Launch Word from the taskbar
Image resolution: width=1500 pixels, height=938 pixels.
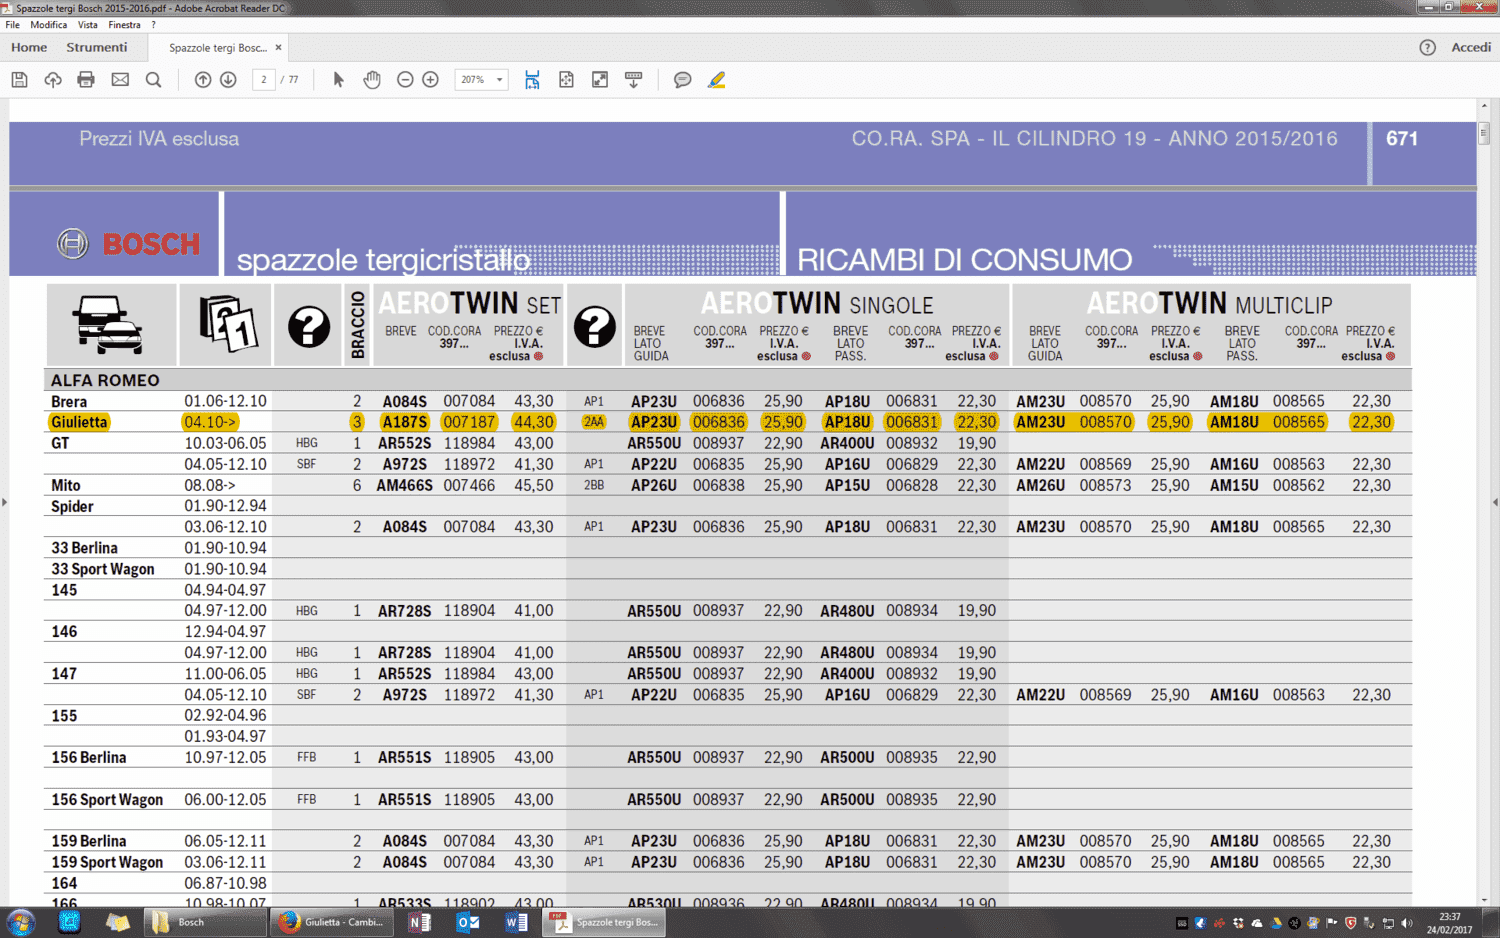(516, 922)
